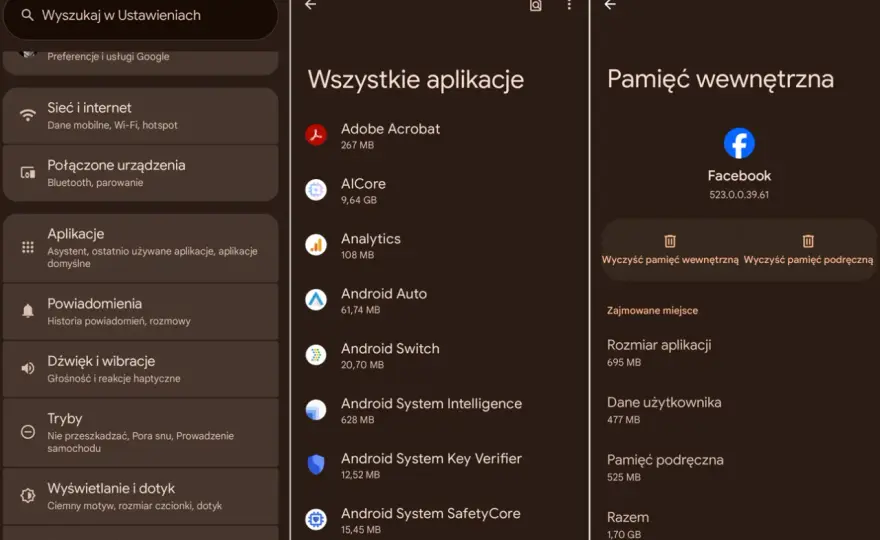
Task: Click Facebook version 523.0.0.39.61 text
Action: tap(739, 195)
